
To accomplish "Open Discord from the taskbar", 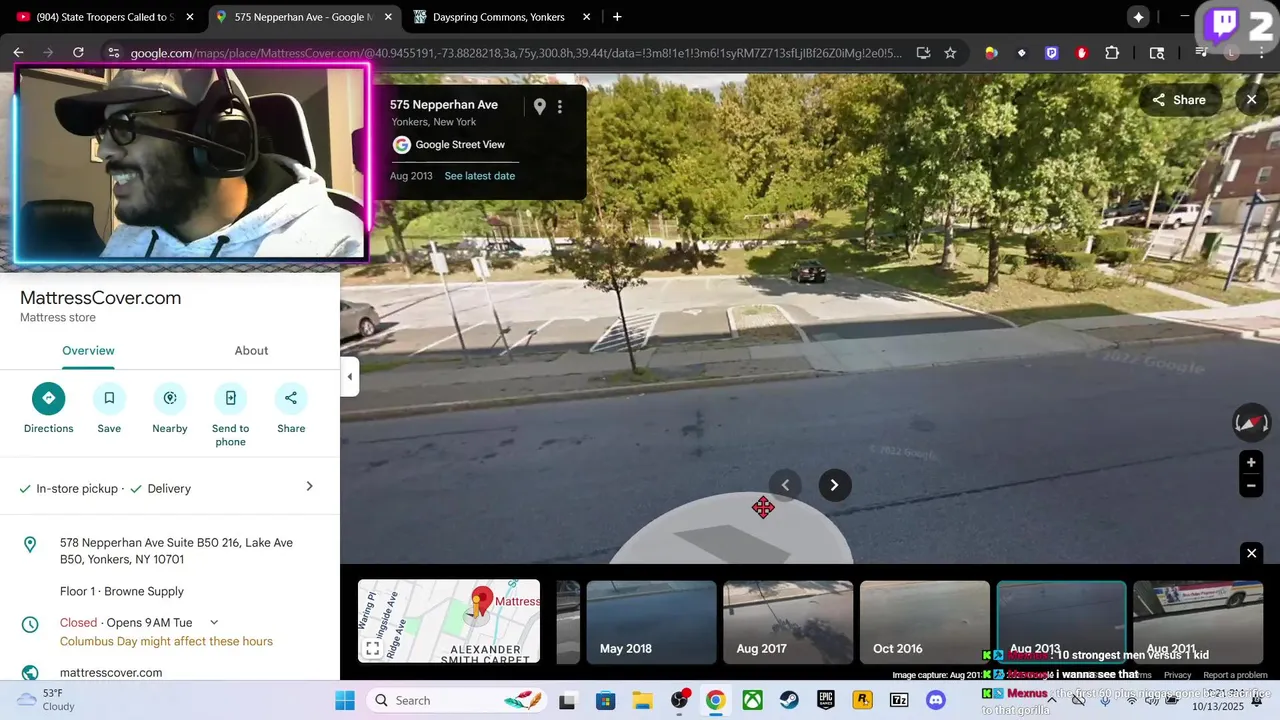I will (936, 700).
